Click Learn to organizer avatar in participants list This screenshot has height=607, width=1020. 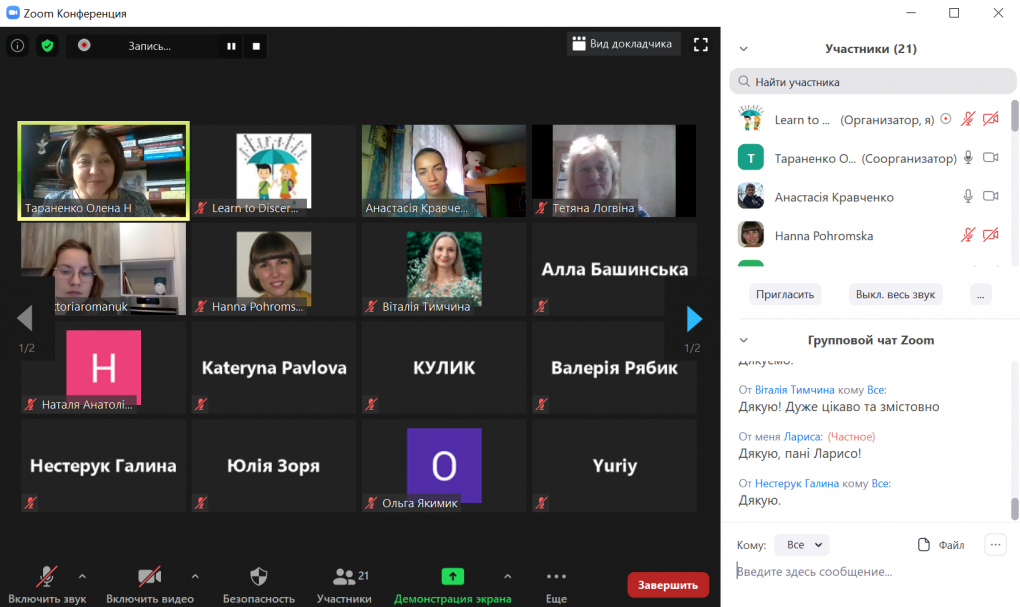[x=751, y=119]
